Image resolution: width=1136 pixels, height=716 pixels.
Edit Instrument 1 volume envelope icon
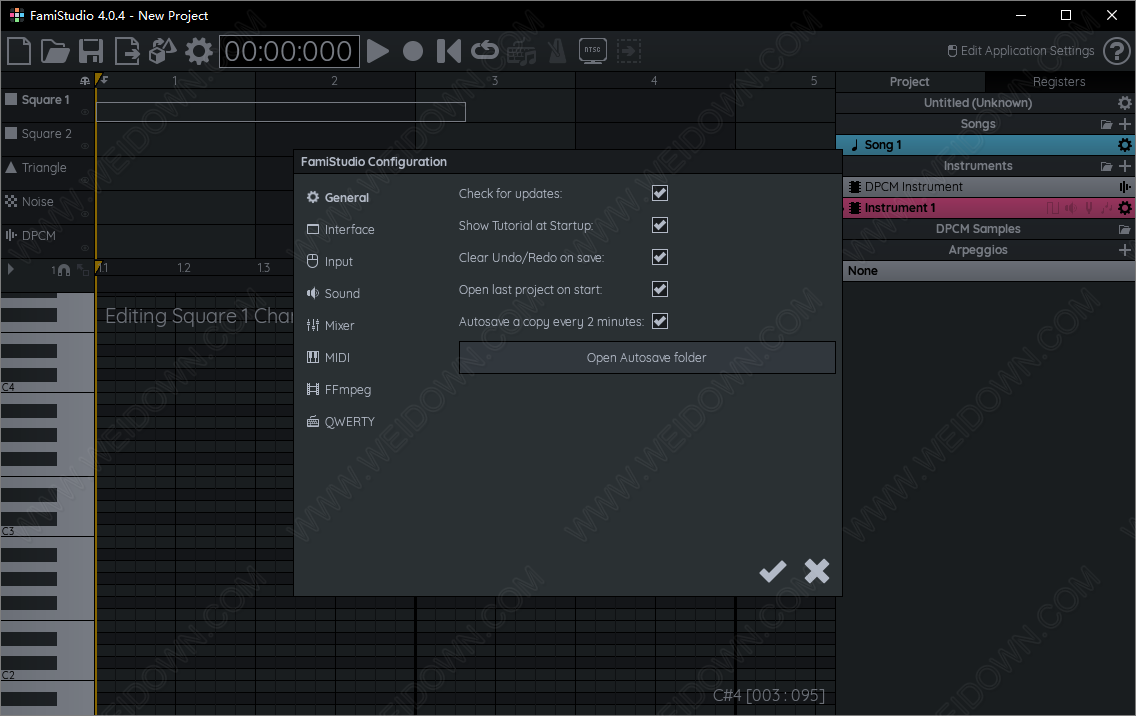[x=1071, y=208]
